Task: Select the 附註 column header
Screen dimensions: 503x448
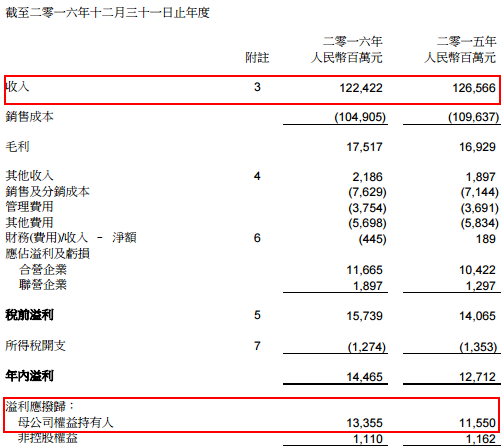Action: pos(257,58)
